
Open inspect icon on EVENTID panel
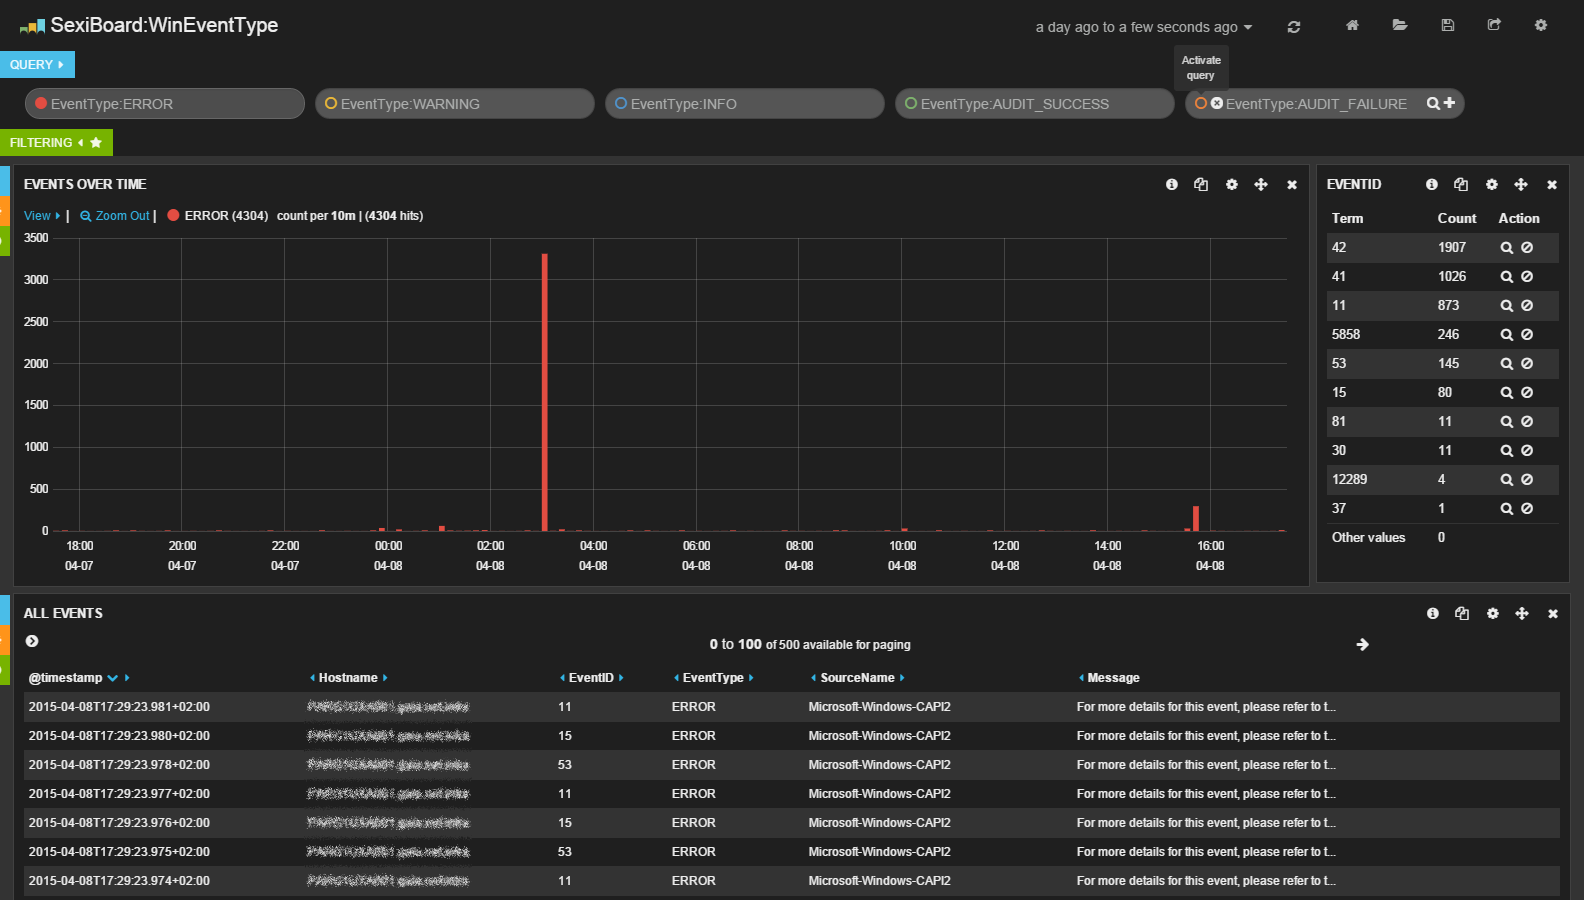point(1461,184)
